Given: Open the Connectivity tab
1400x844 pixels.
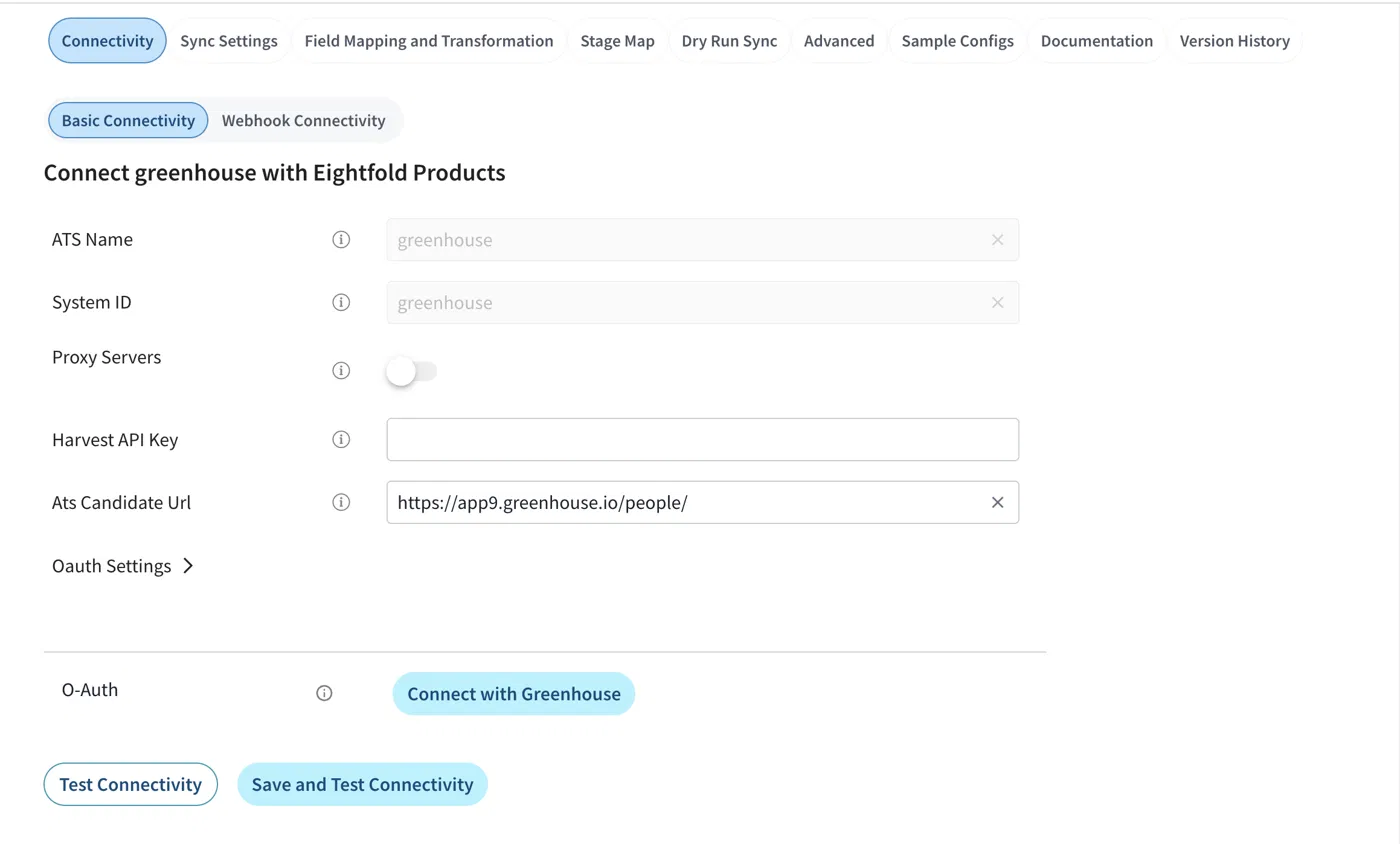Looking at the screenshot, I should (x=107, y=41).
